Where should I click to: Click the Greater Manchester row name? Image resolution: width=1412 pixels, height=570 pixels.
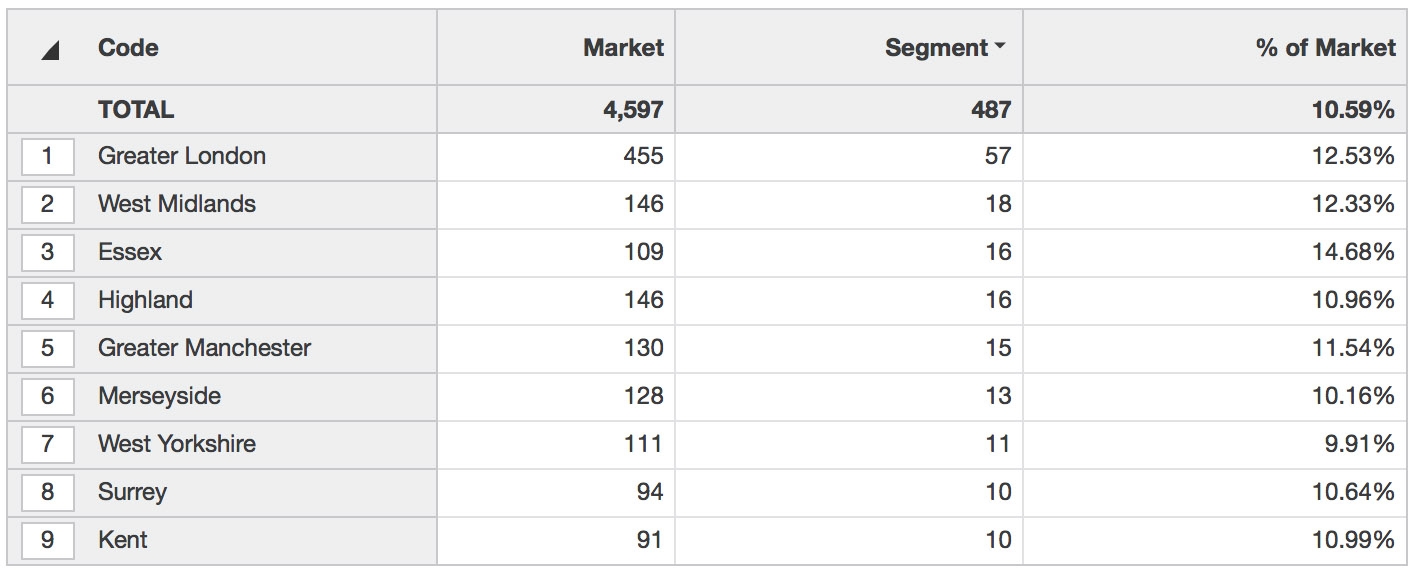tap(204, 348)
